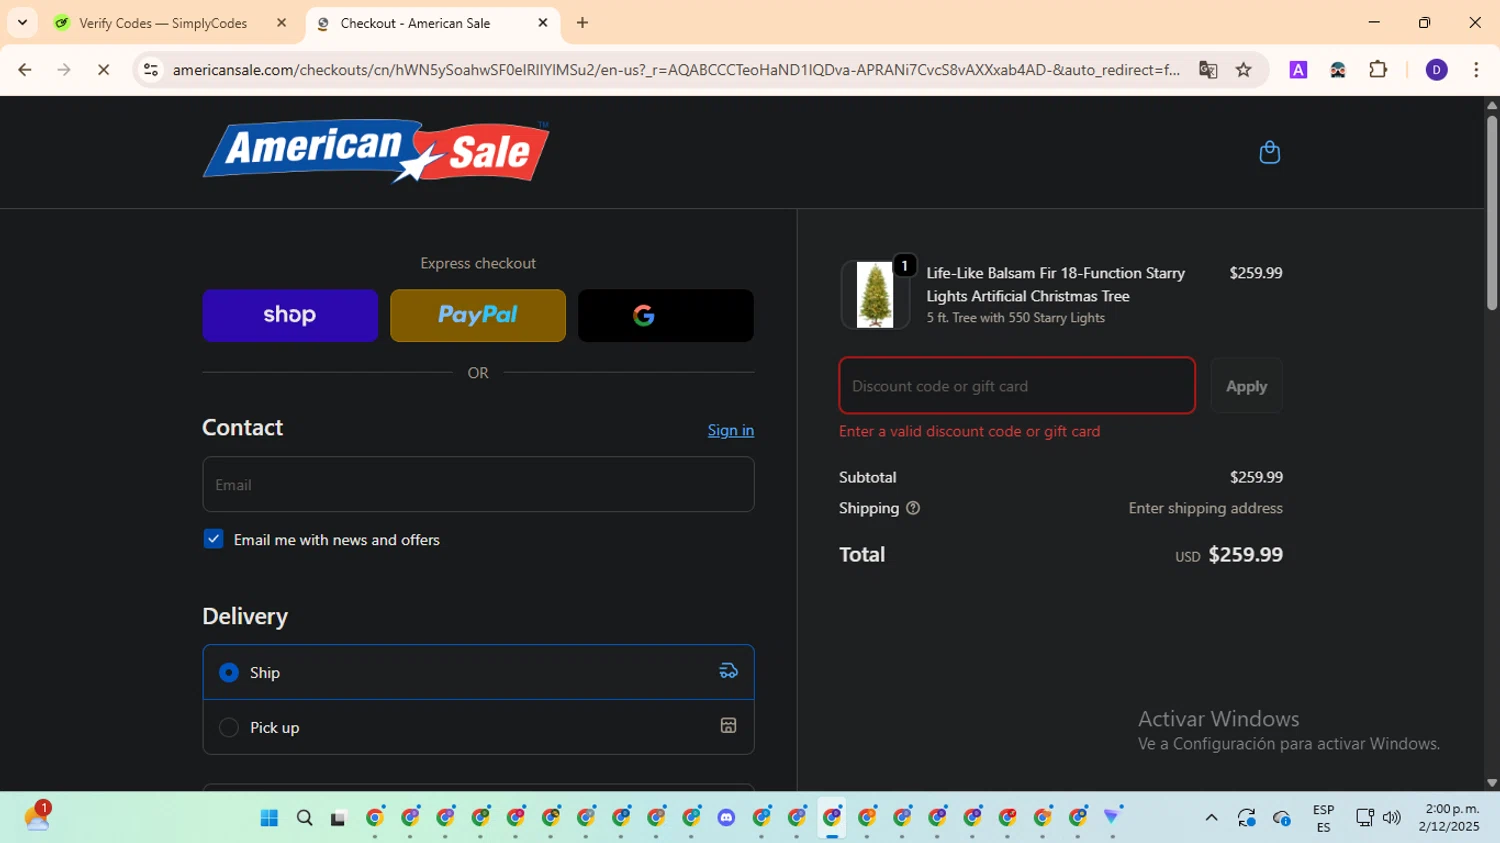
Task: Choose Google Pay express checkout
Action: [x=666, y=316]
